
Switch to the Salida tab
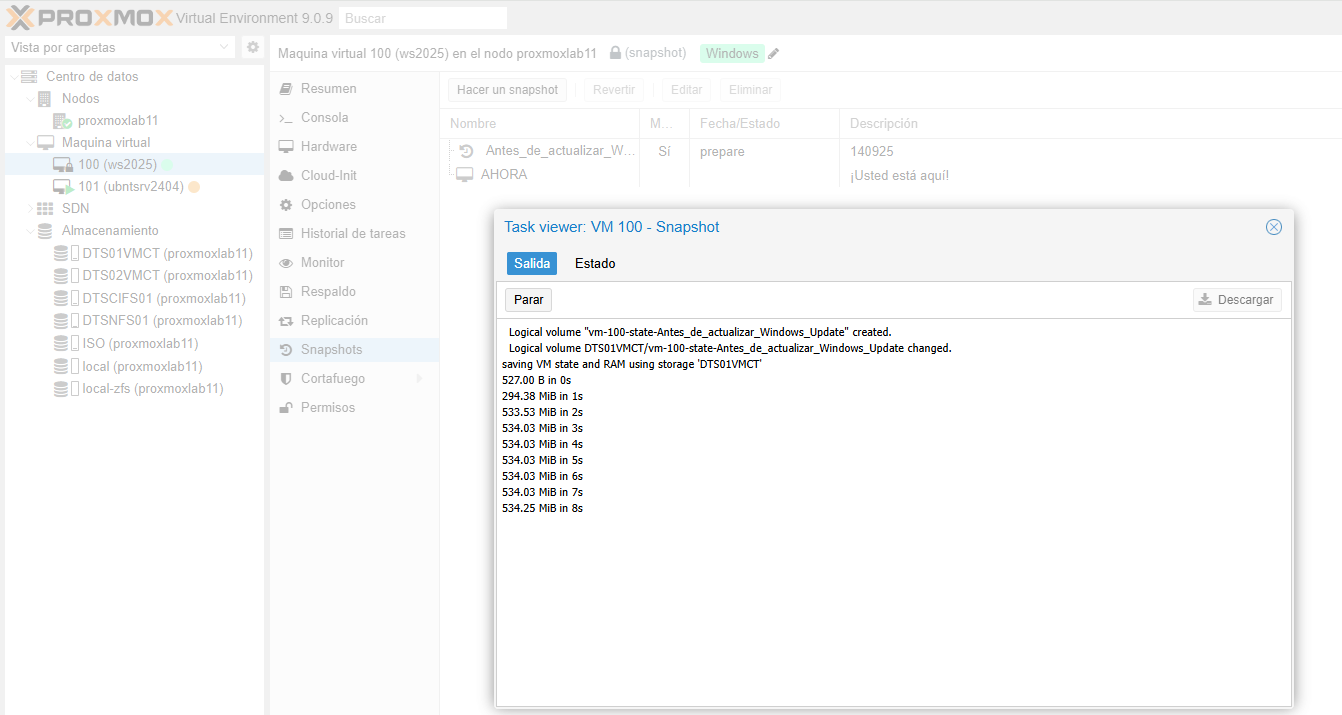[532, 263]
